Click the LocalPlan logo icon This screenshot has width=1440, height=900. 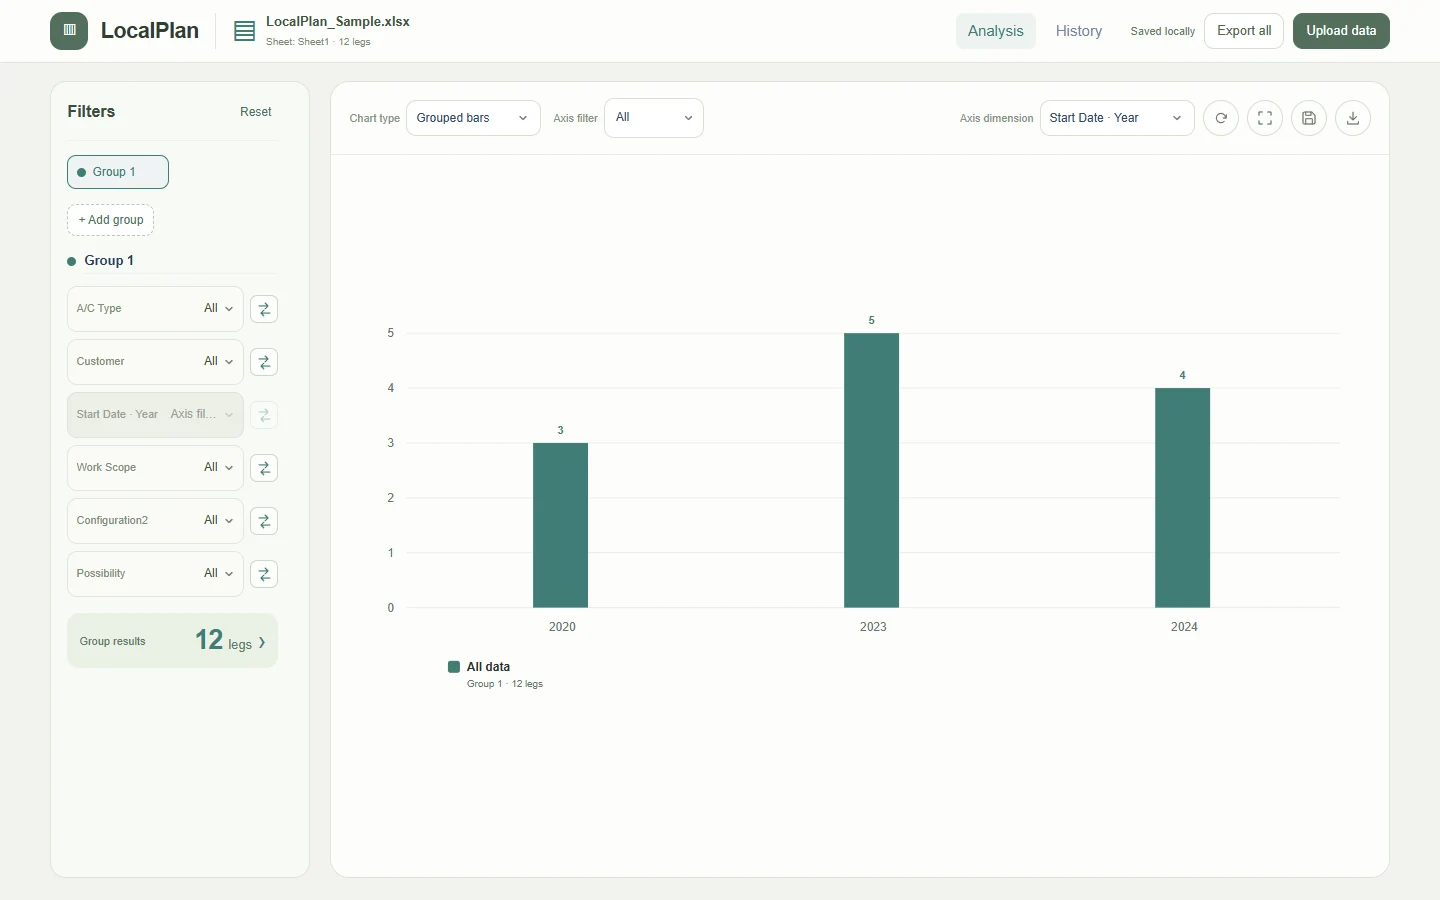coord(69,31)
